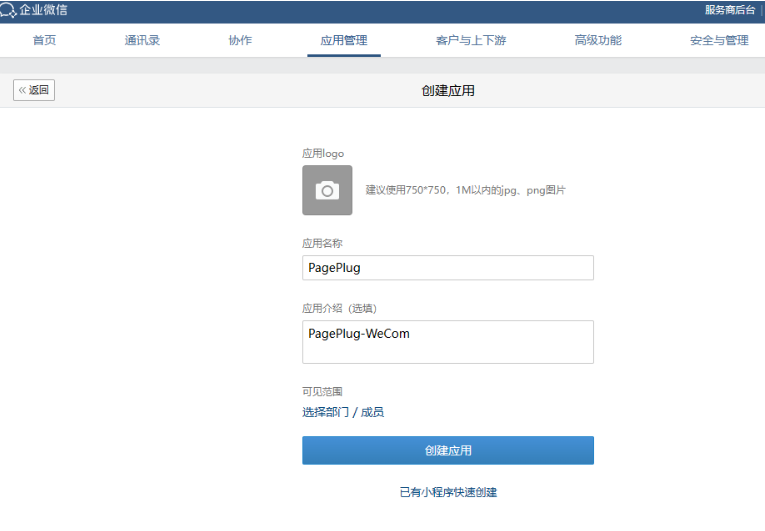Click the 企业微信 logo in header
Image resolution: width=765 pixels, height=531 pixels.
(x=33, y=10)
